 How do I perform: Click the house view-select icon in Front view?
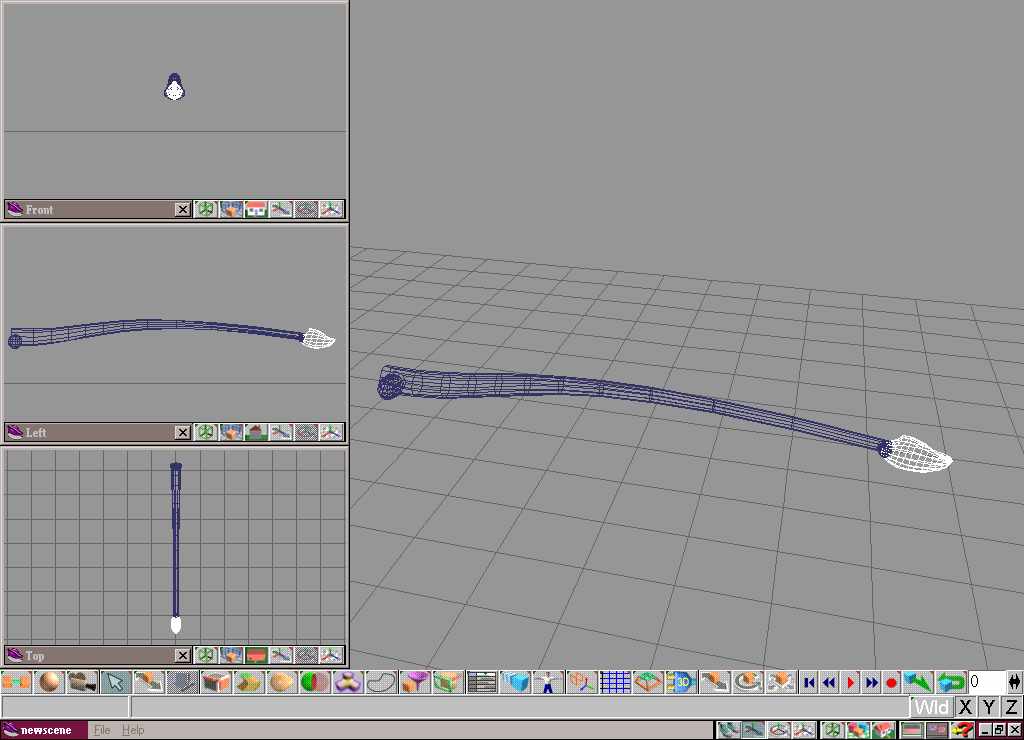click(256, 210)
